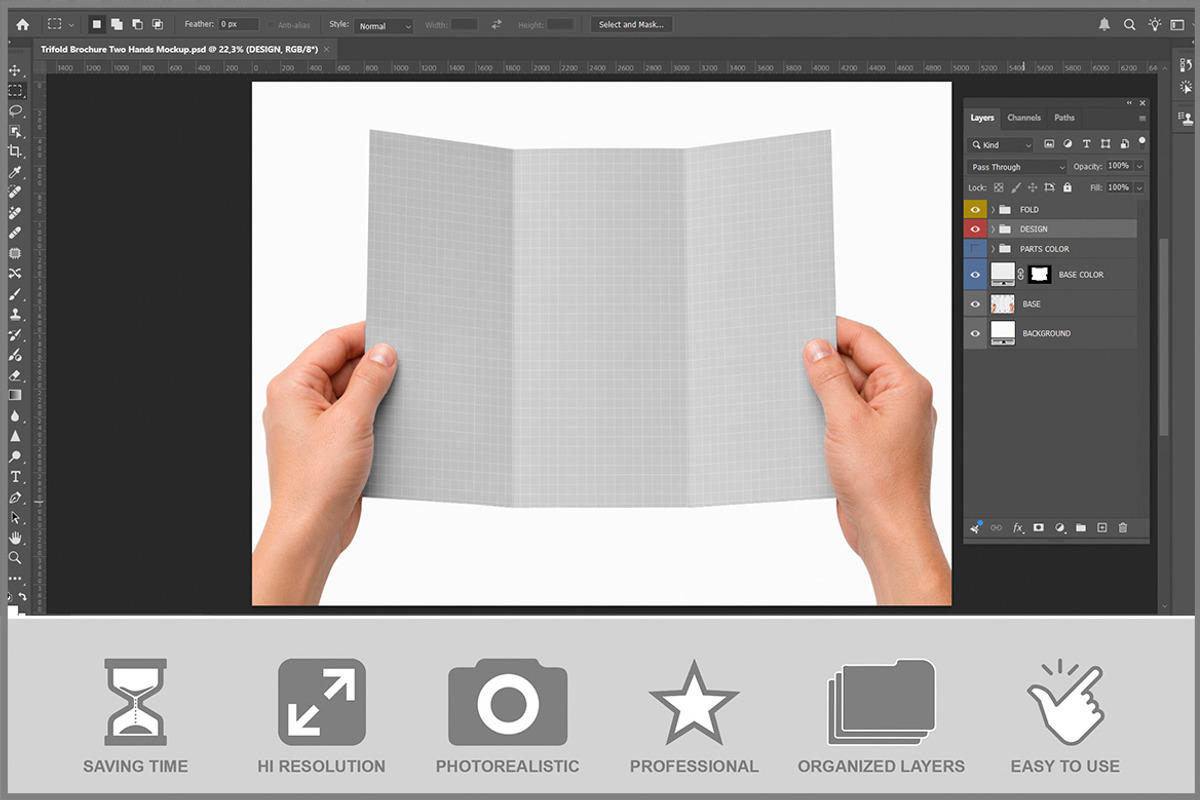Click the Select and Mask button
Viewport: 1200px width, 800px height.
coord(631,24)
